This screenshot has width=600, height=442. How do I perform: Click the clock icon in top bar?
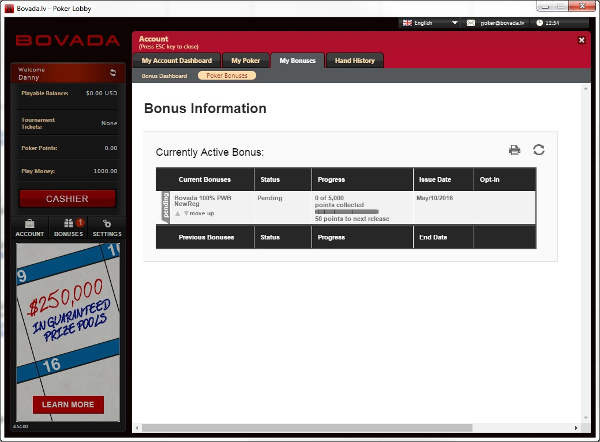point(540,23)
